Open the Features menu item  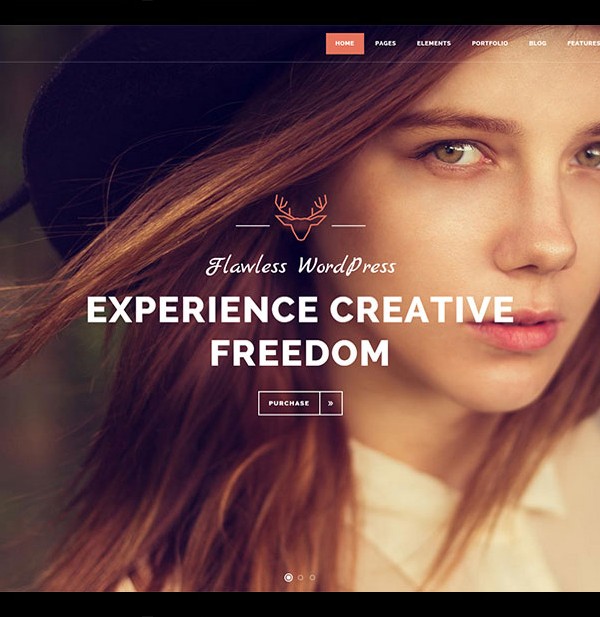pyautogui.click(x=583, y=43)
